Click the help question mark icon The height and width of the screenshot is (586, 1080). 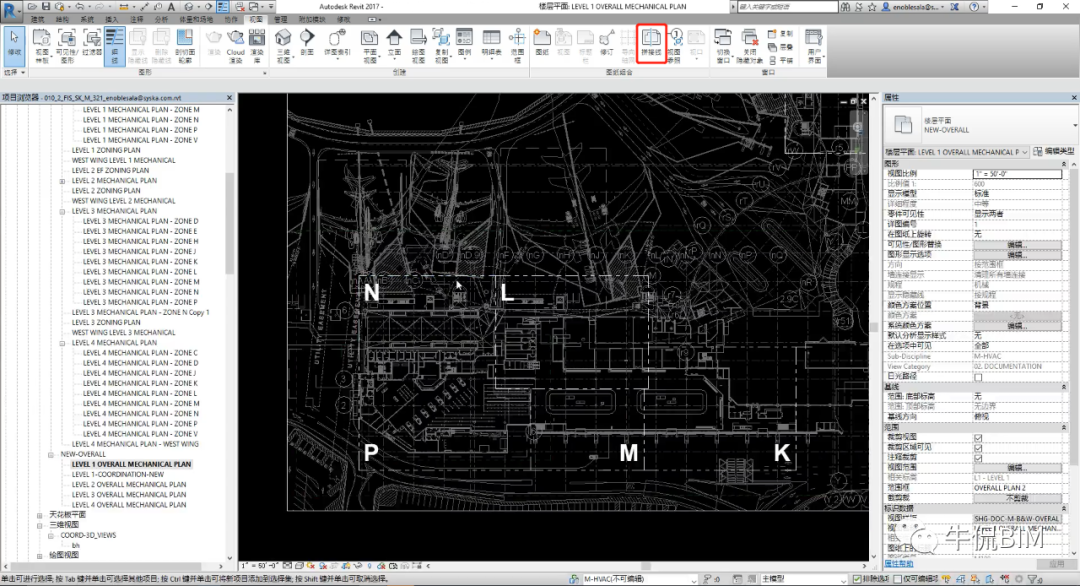tap(974, 6)
